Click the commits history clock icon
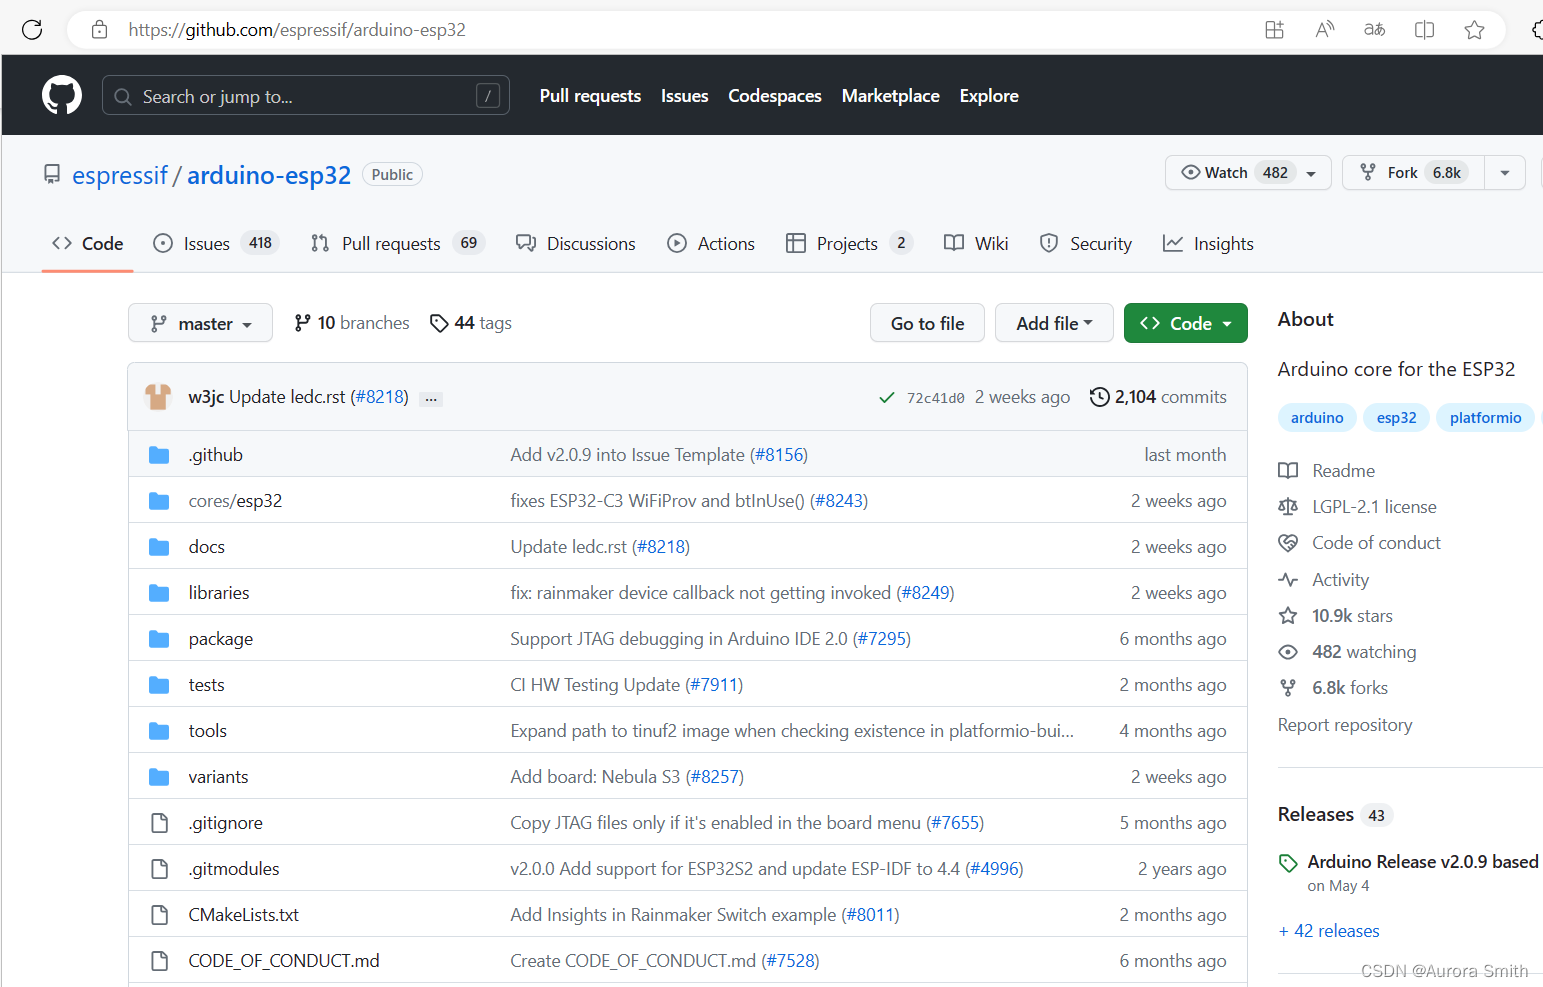This screenshot has width=1543, height=987. click(1099, 397)
